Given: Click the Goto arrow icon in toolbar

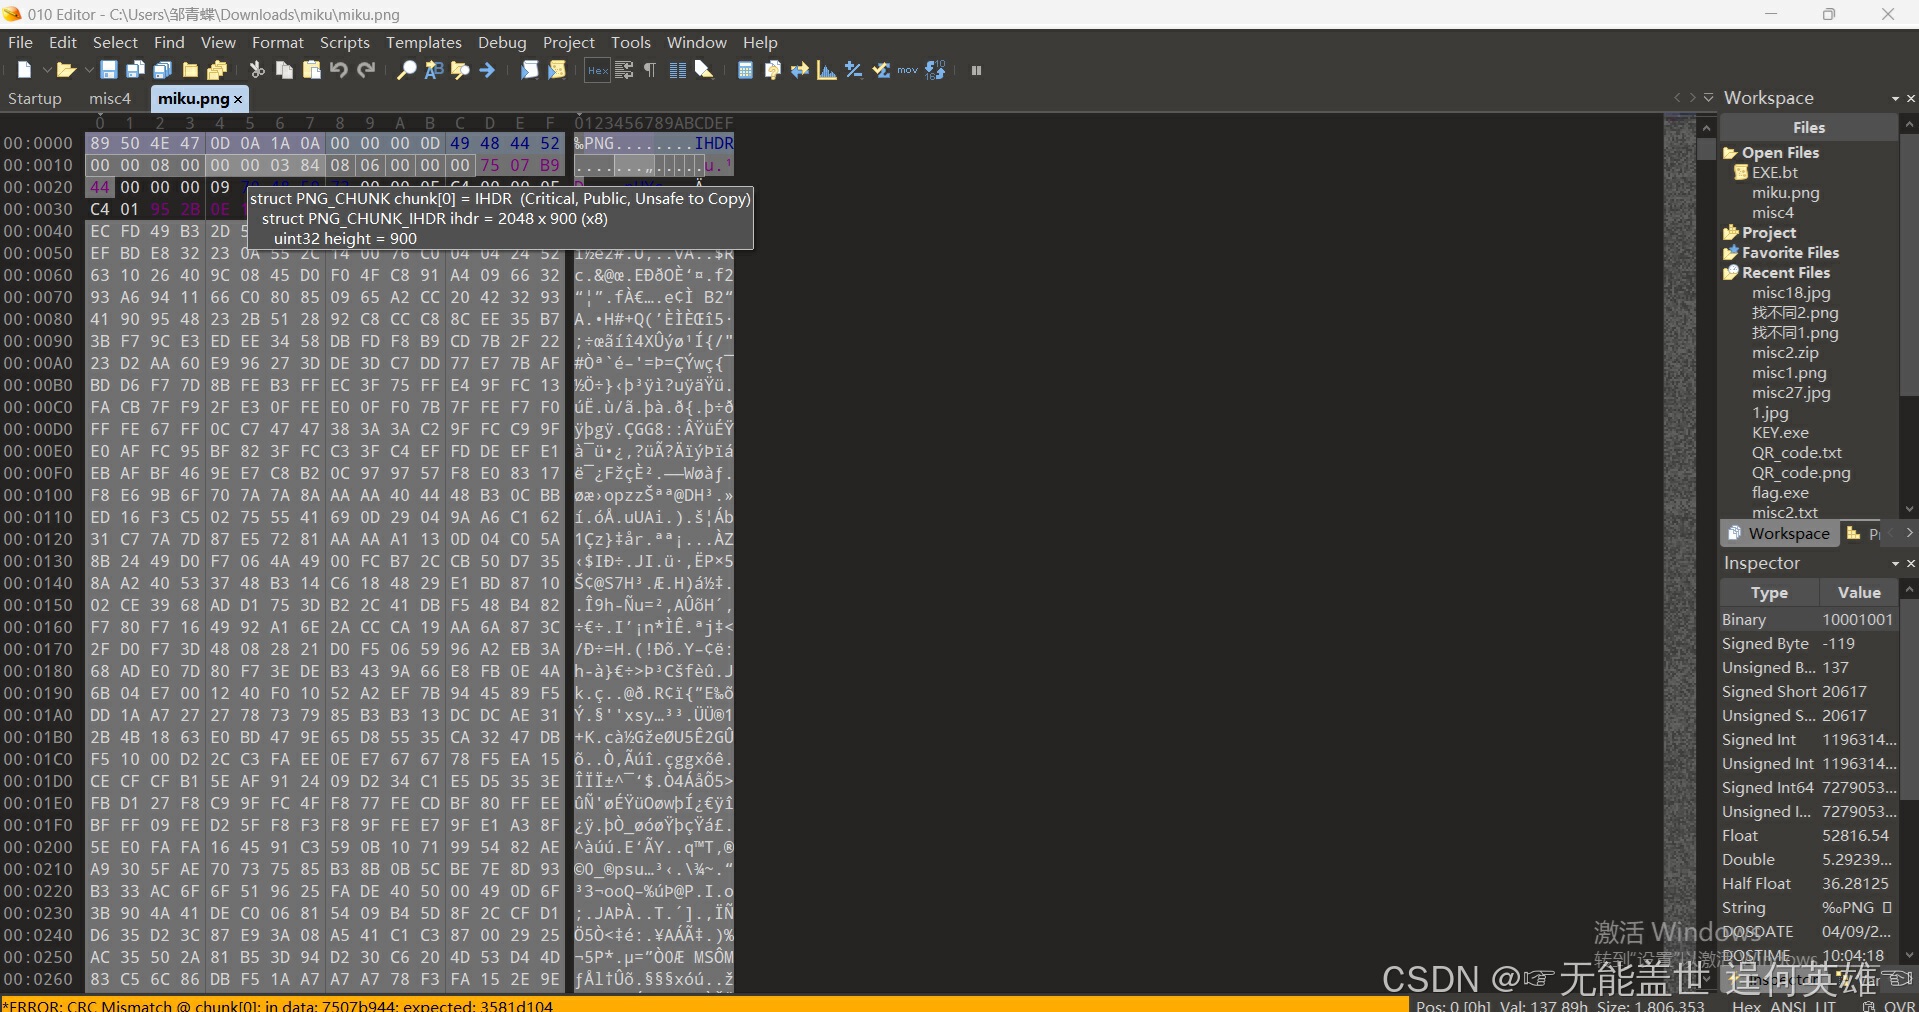Looking at the screenshot, I should 487,70.
